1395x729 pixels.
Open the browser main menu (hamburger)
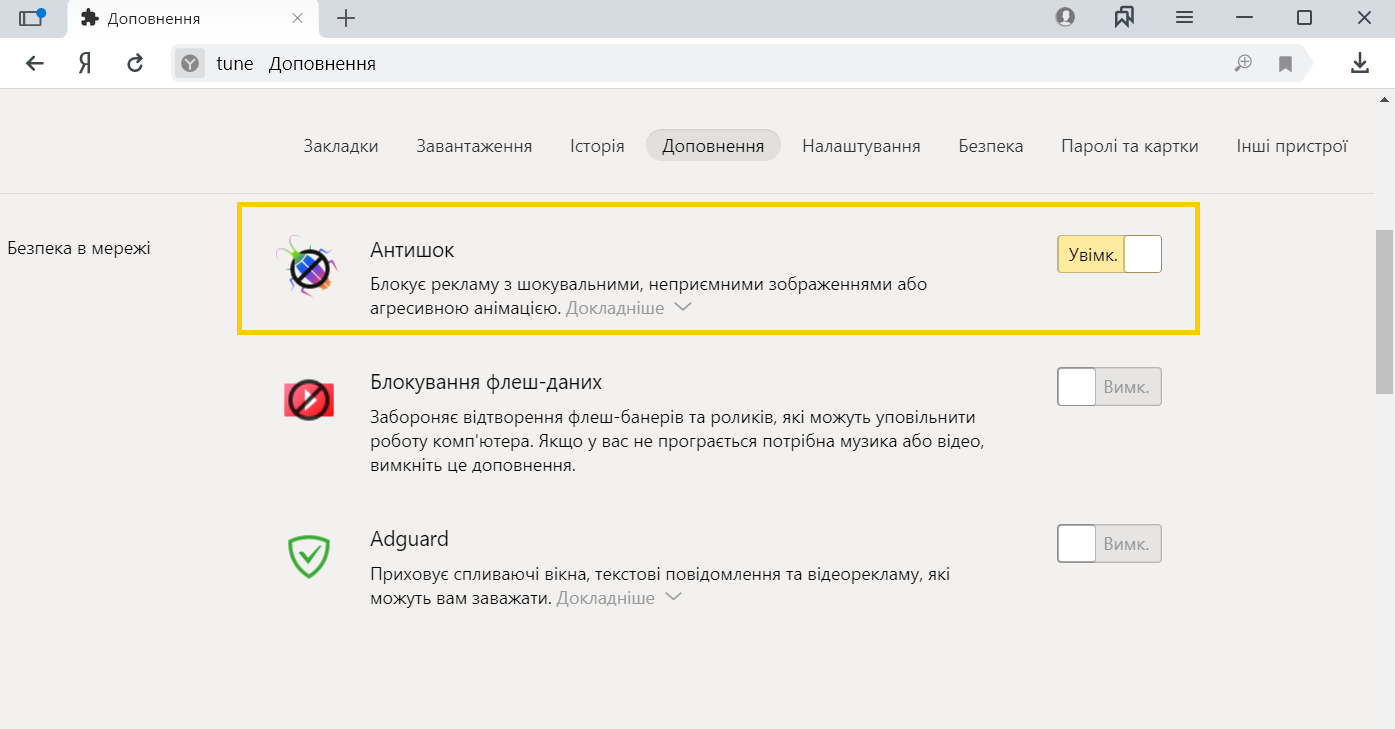point(1185,17)
